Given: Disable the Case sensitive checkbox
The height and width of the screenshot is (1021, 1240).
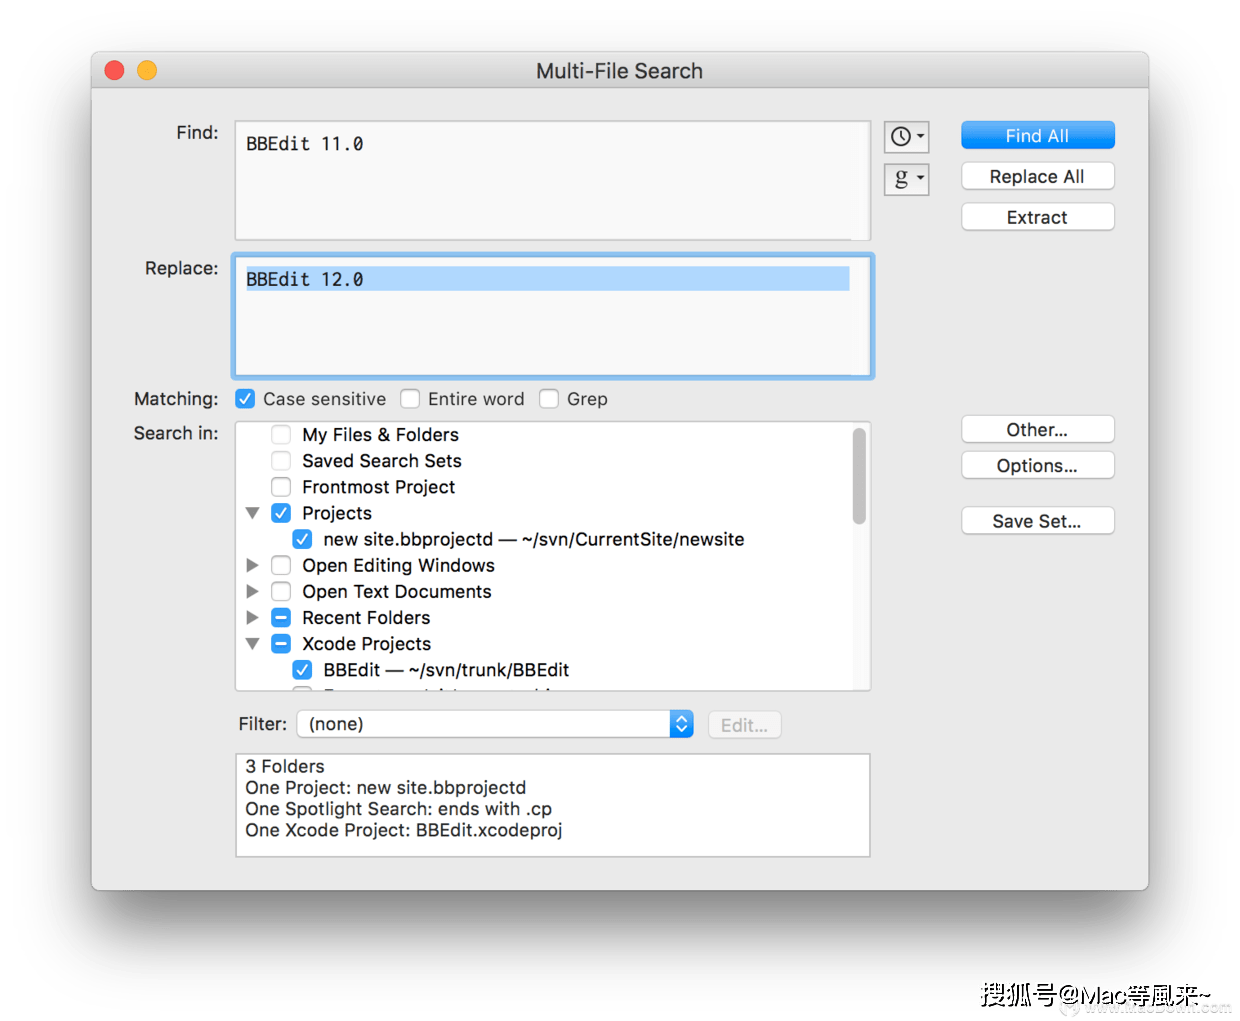Looking at the screenshot, I should pyautogui.click(x=245, y=399).
